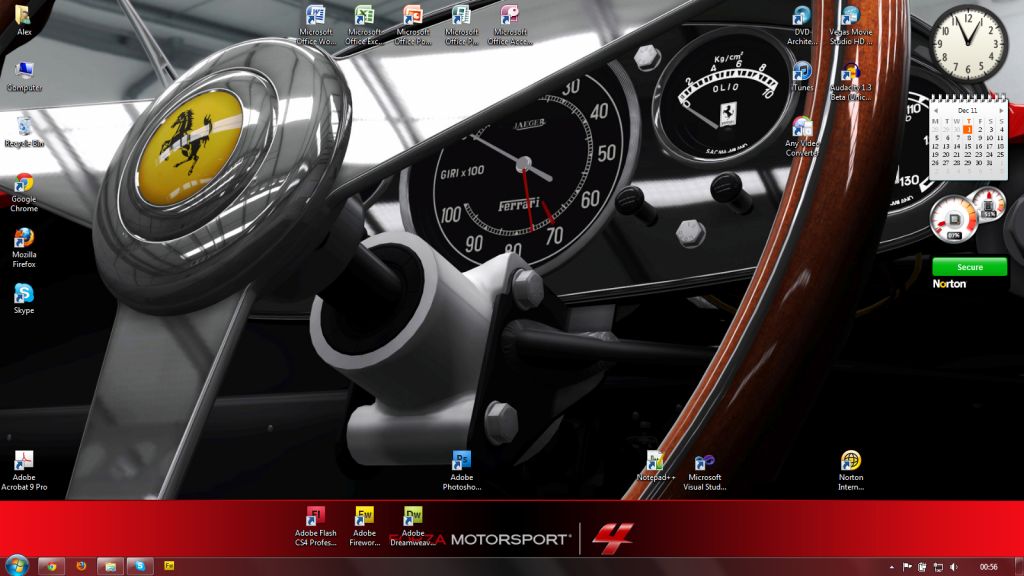Open the Alex user folder icon
1024x576 pixels.
coord(24,20)
